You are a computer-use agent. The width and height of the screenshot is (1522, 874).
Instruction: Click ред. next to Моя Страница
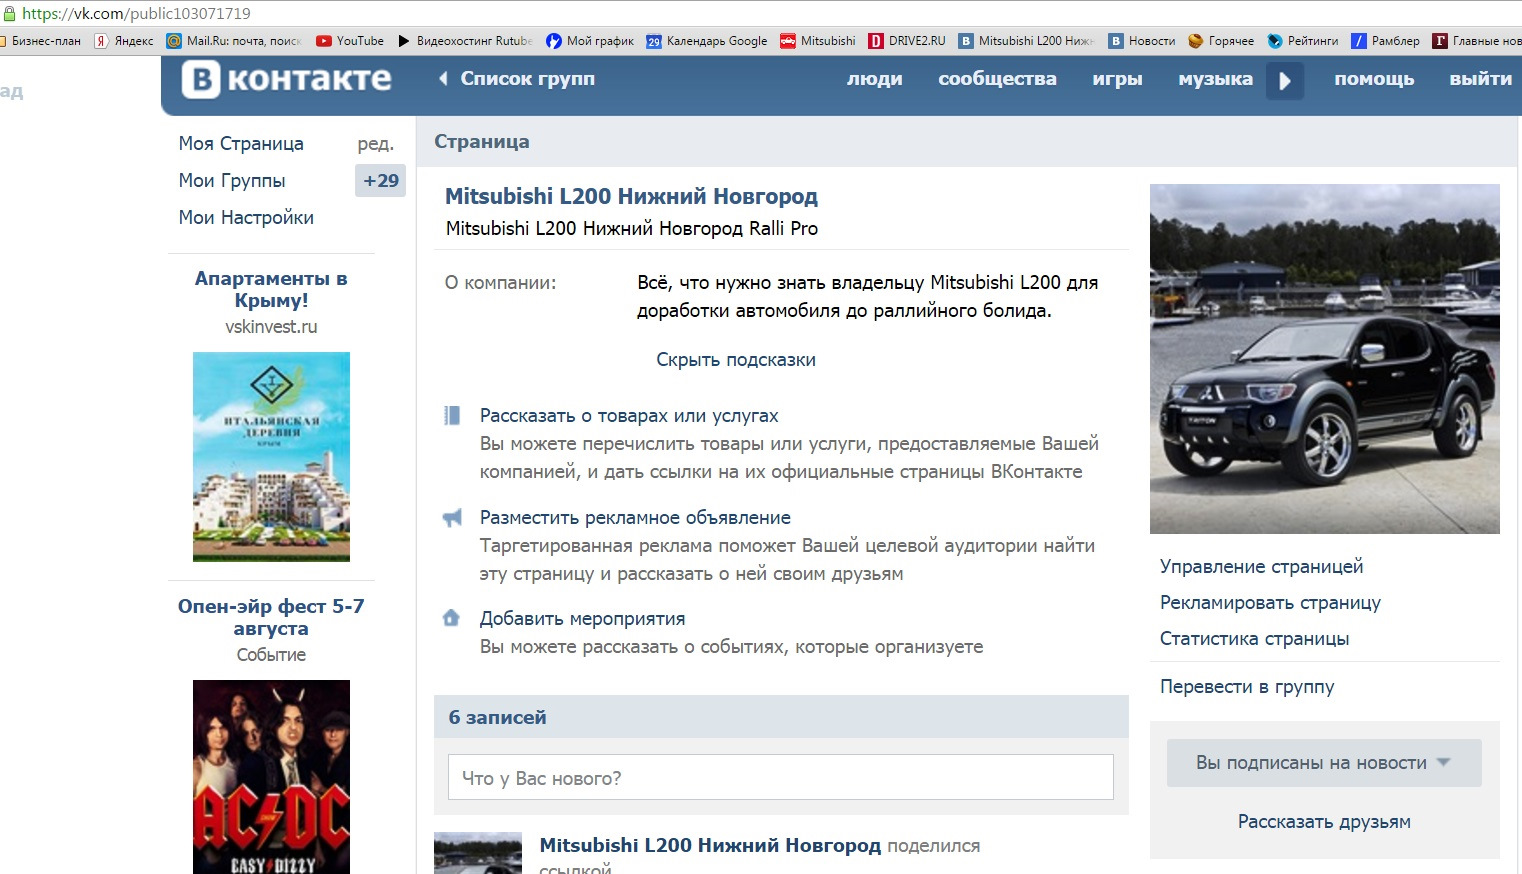tap(376, 143)
